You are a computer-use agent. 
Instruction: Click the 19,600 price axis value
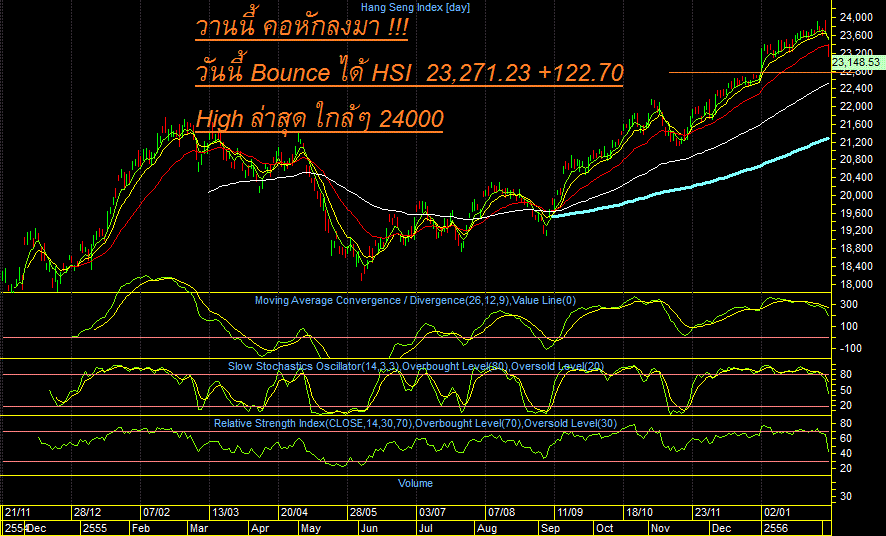click(x=856, y=213)
